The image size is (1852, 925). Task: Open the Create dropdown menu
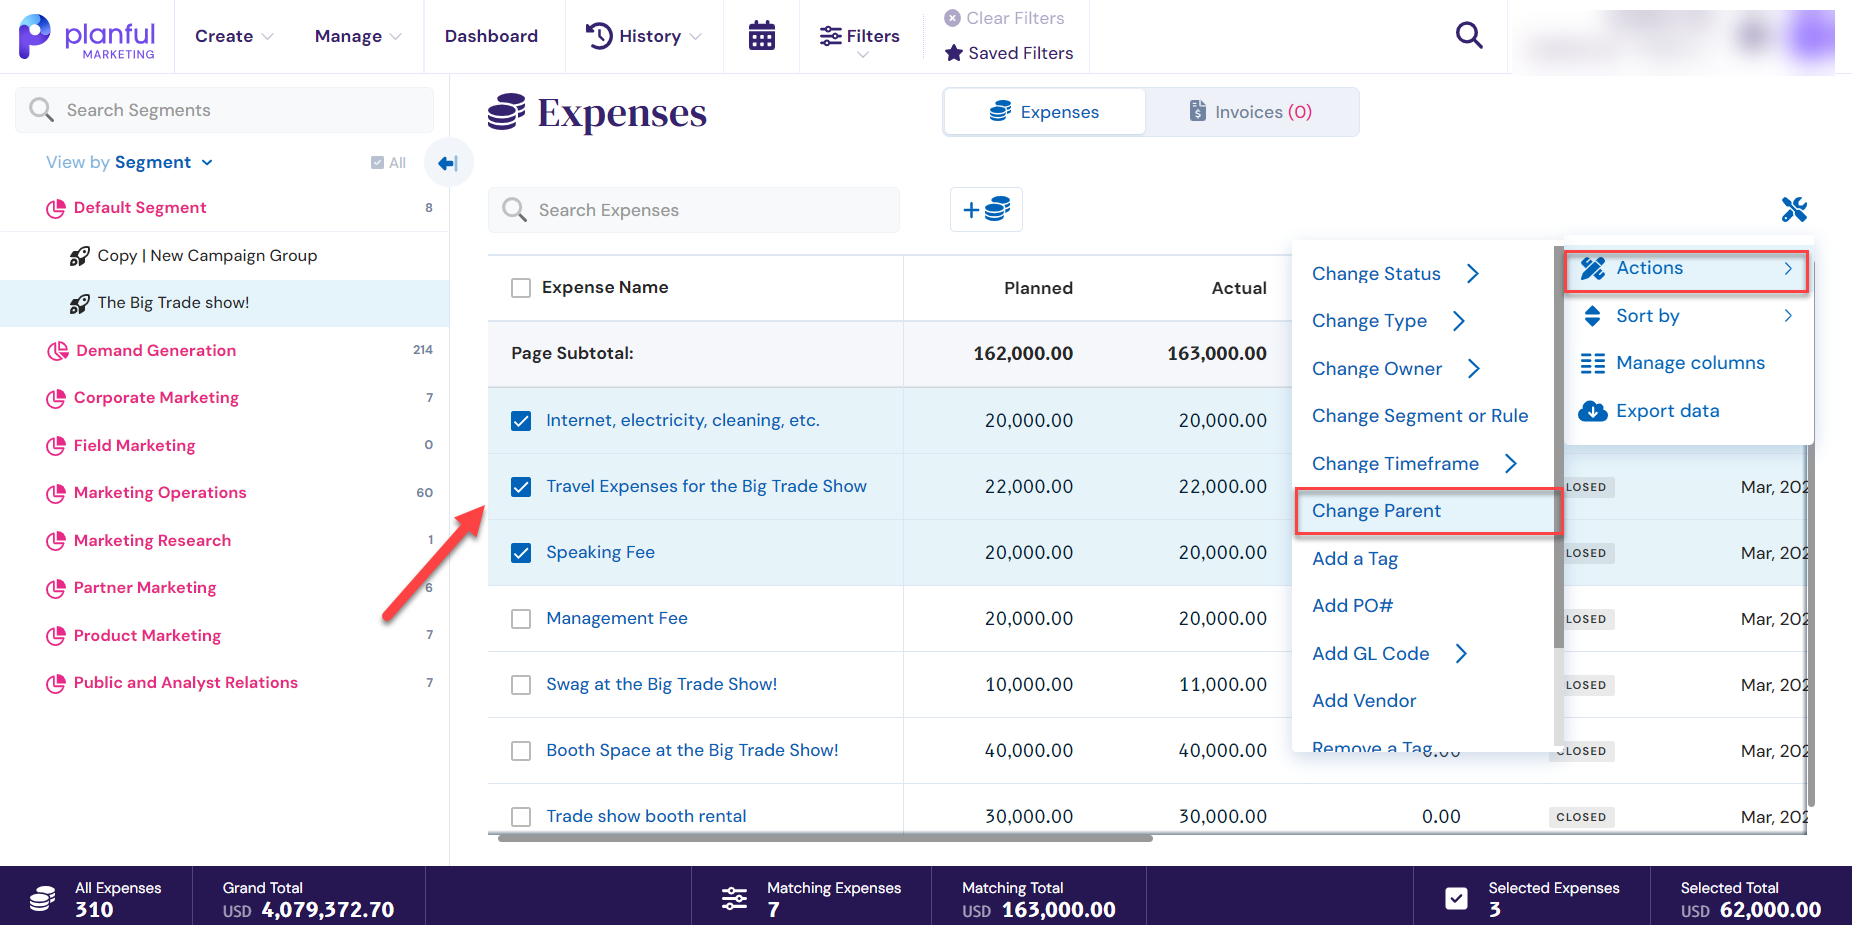tap(234, 36)
